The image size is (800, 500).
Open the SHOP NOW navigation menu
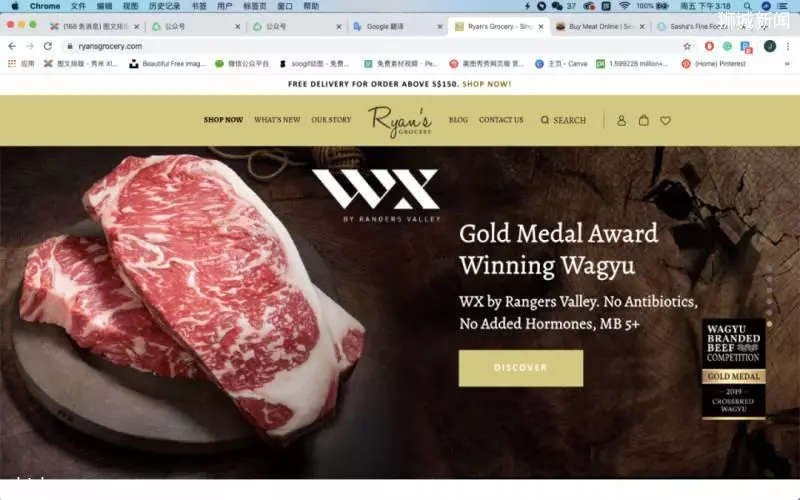point(223,120)
